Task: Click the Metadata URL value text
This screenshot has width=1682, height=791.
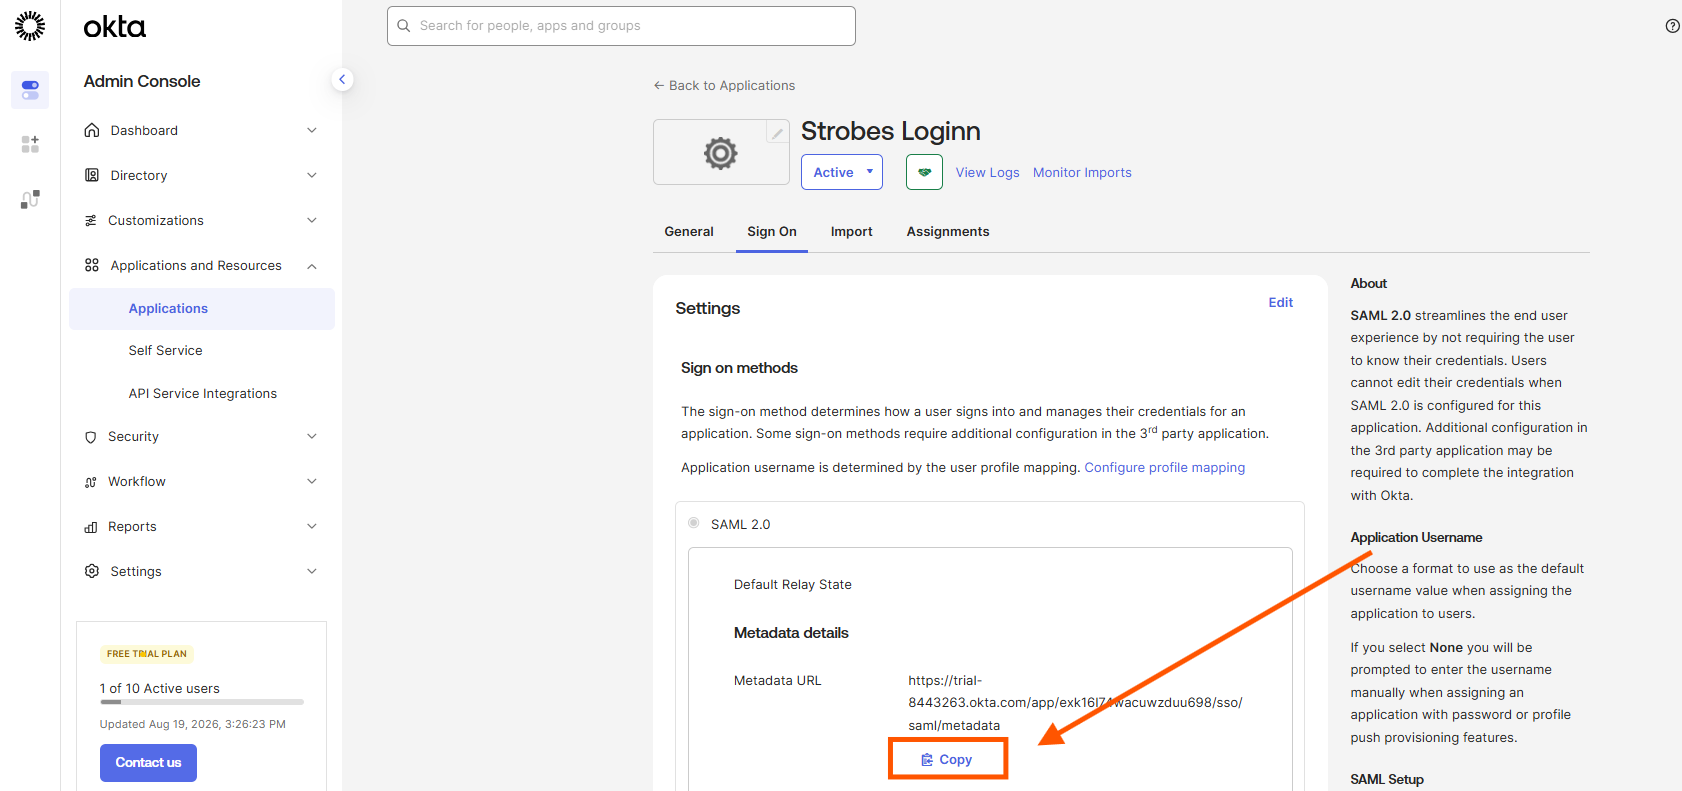Action: pyautogui.click(x=1075, y=703)
